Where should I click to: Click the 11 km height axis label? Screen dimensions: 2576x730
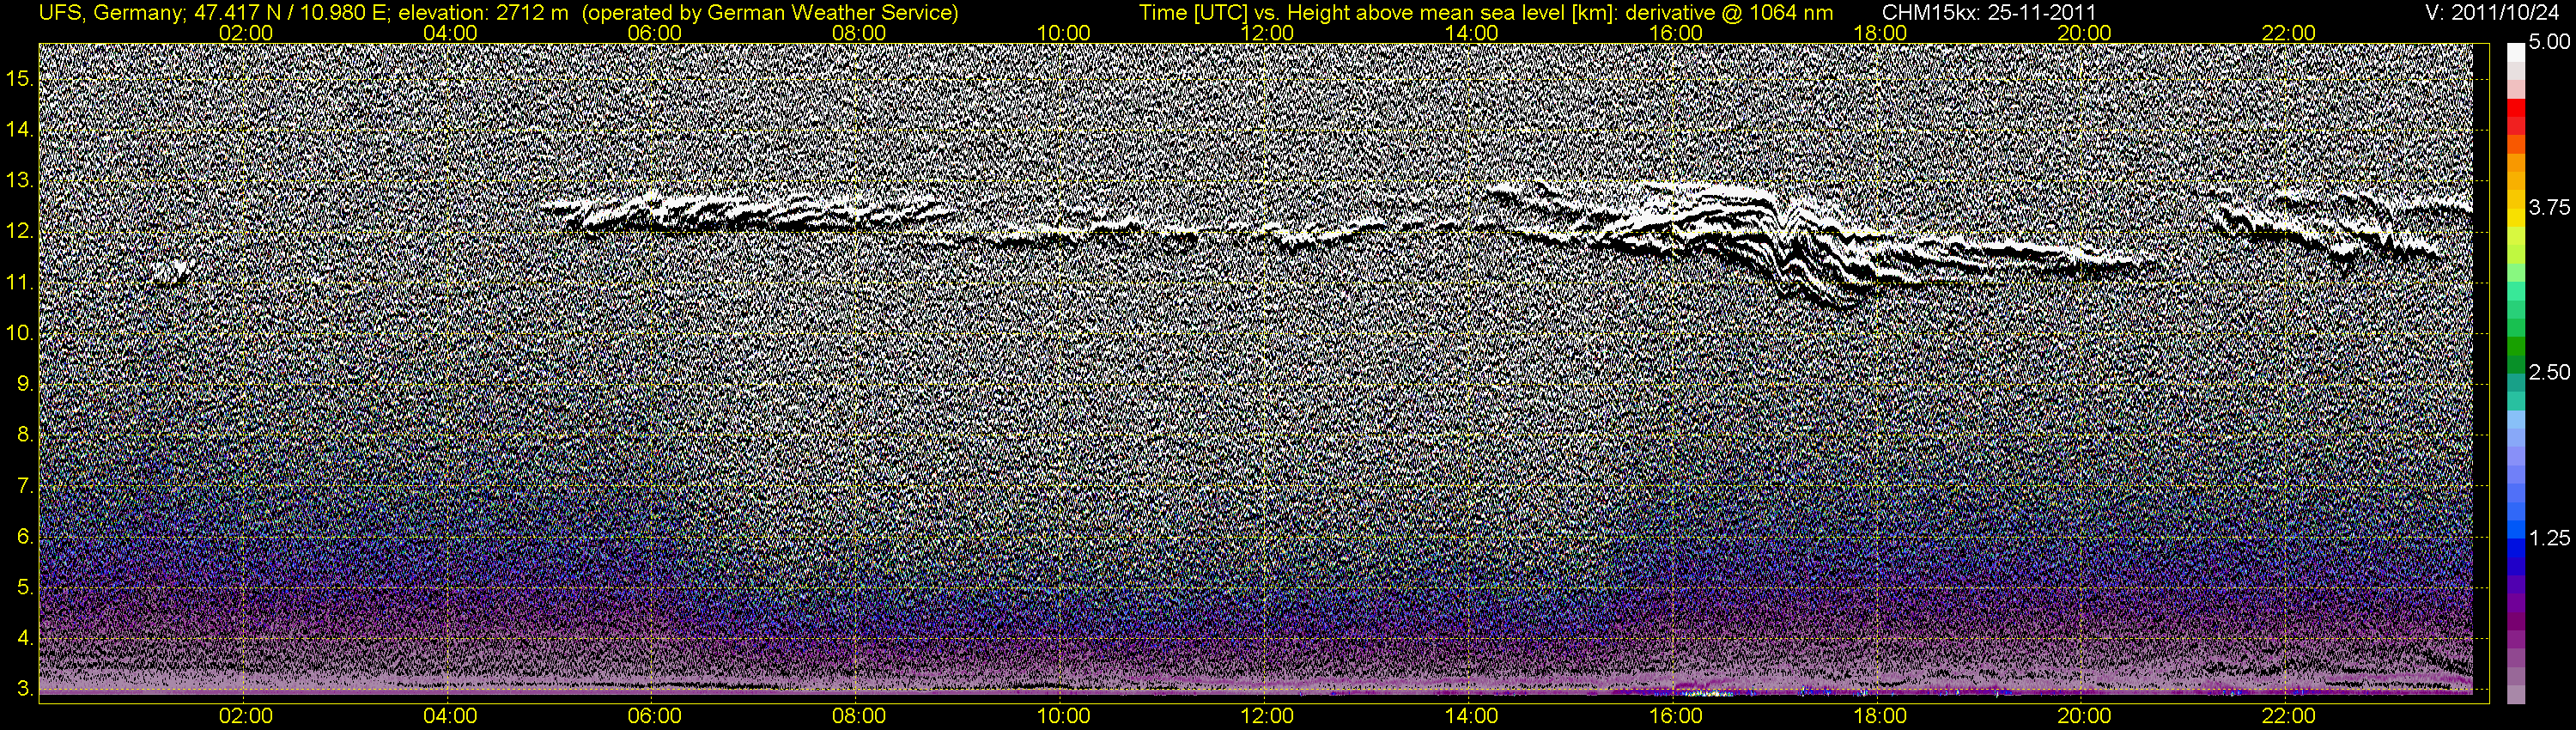click(x=19, y=283)
